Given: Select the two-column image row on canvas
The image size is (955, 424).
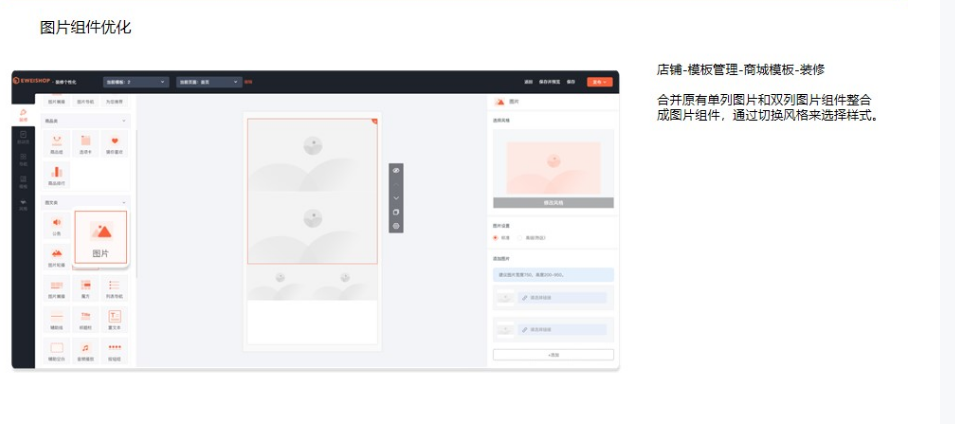Looking at the screenshot, I should click(x=312, y=283).
